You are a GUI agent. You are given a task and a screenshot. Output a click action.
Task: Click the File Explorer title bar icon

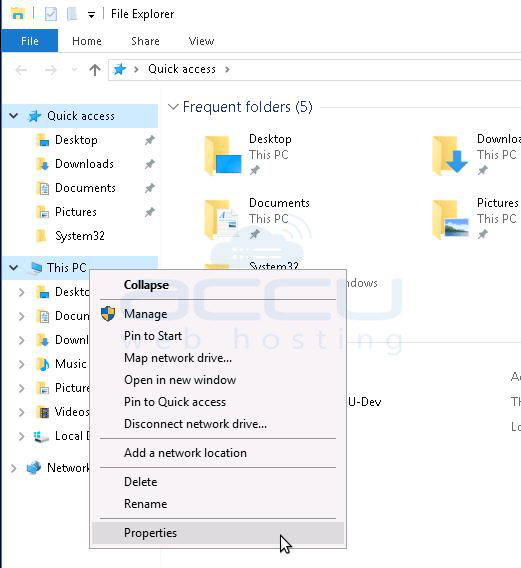(x=18, y=14)
